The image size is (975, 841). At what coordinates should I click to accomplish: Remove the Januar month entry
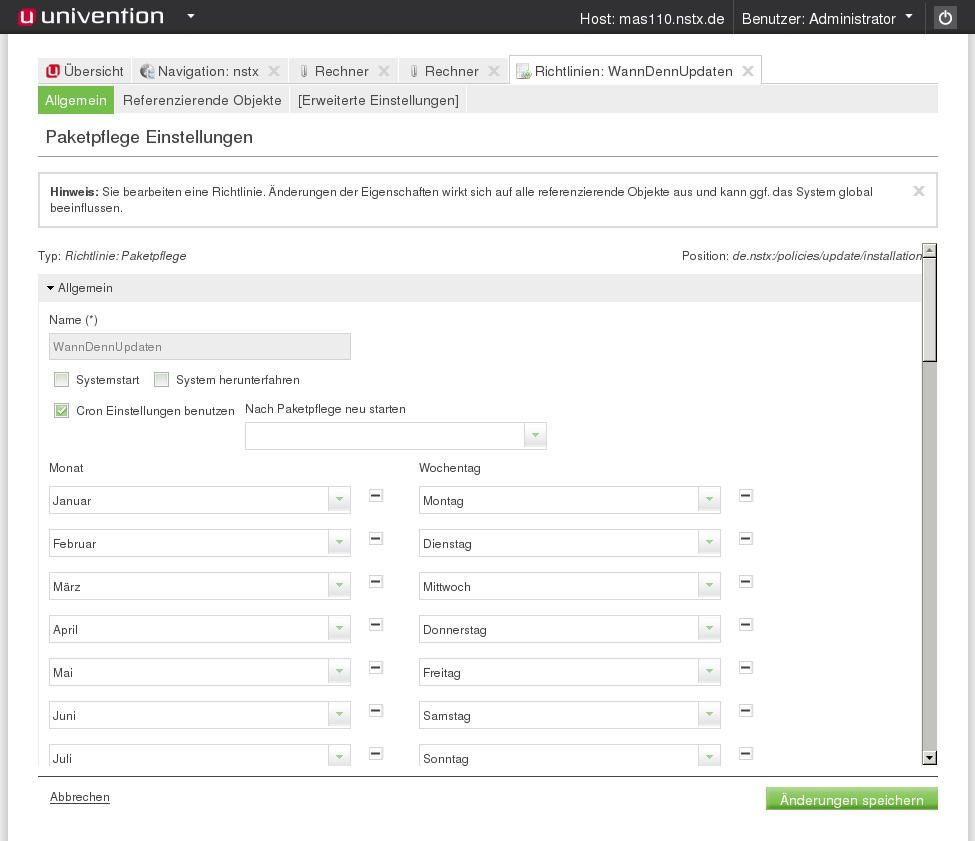coord(376,496)
